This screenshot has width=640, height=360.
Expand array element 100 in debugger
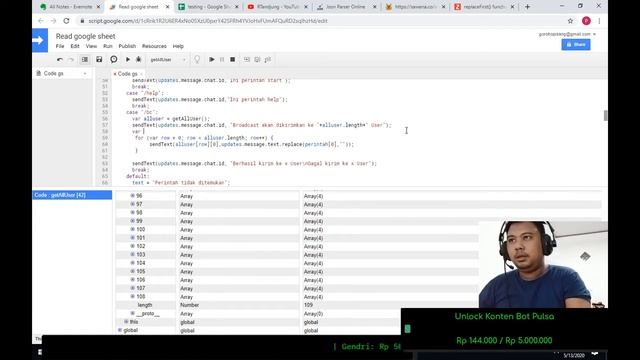(x=132, y=229)
